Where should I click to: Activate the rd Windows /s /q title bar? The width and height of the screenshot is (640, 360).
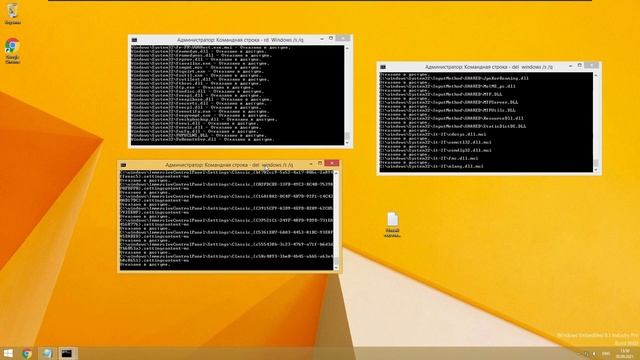point(240,40)
